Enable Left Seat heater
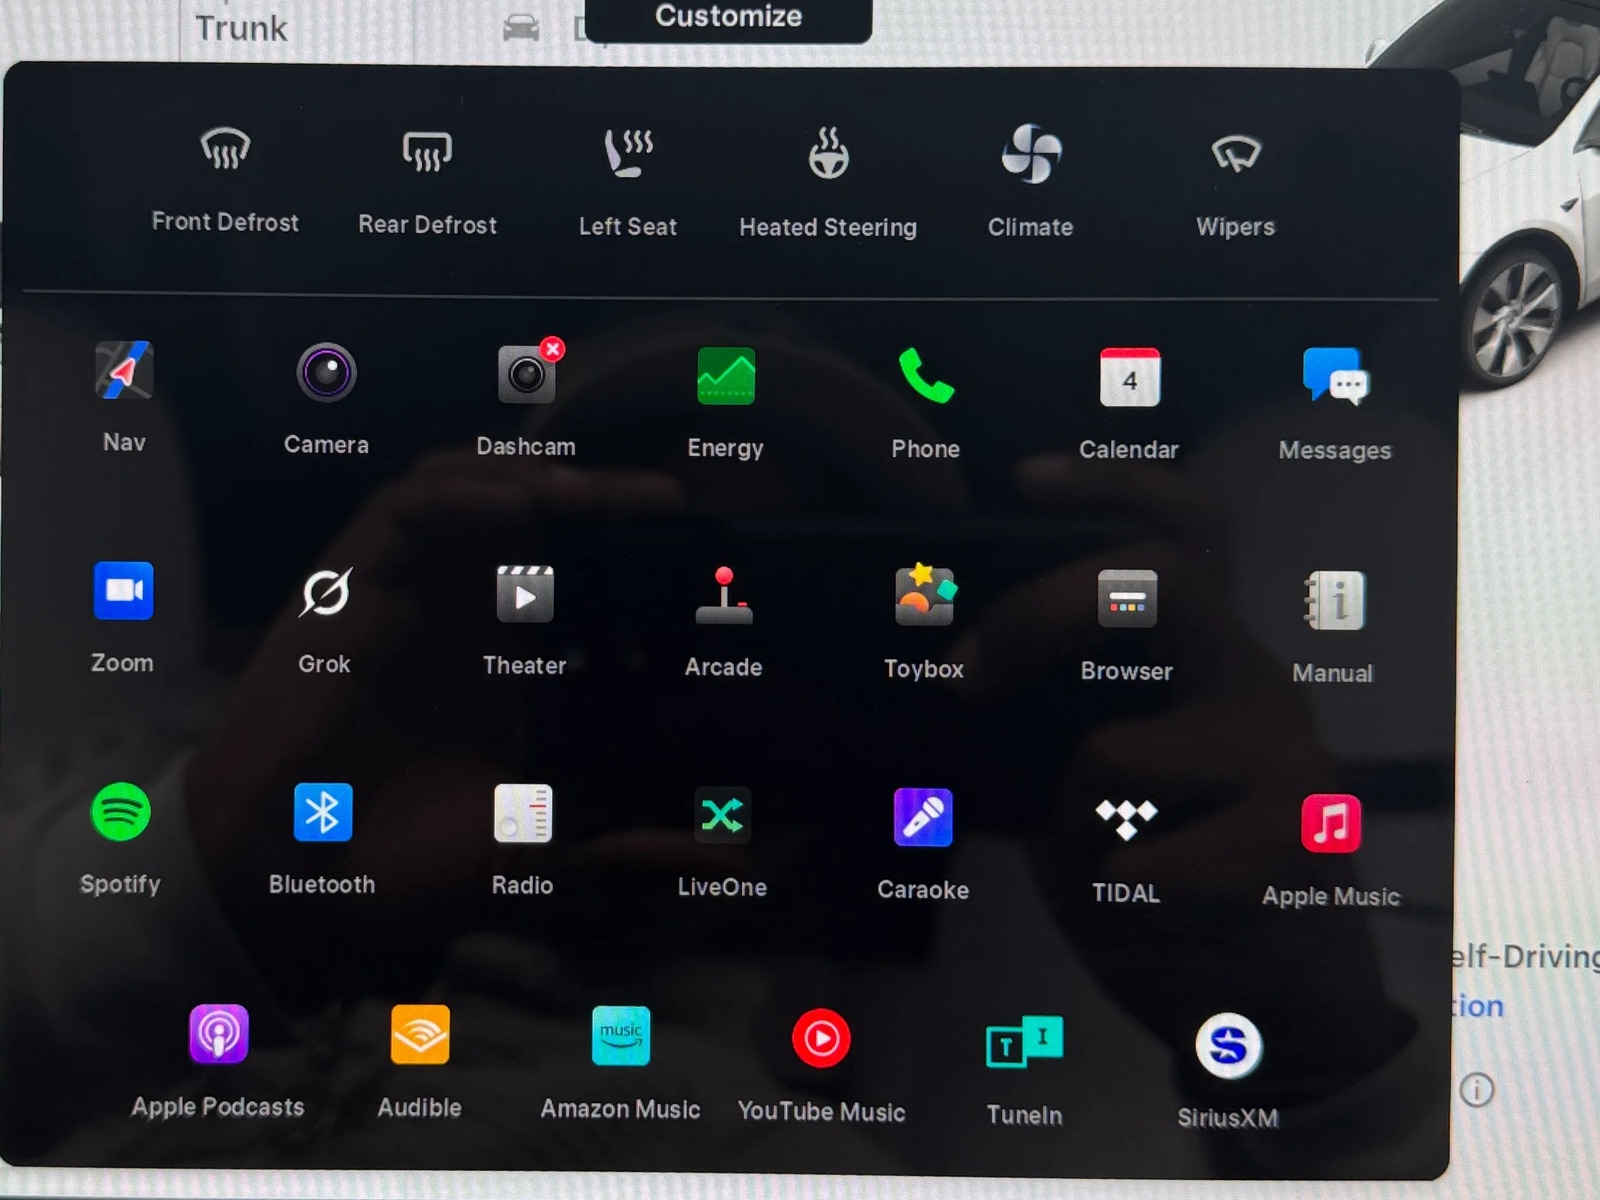 click(628, 154)
